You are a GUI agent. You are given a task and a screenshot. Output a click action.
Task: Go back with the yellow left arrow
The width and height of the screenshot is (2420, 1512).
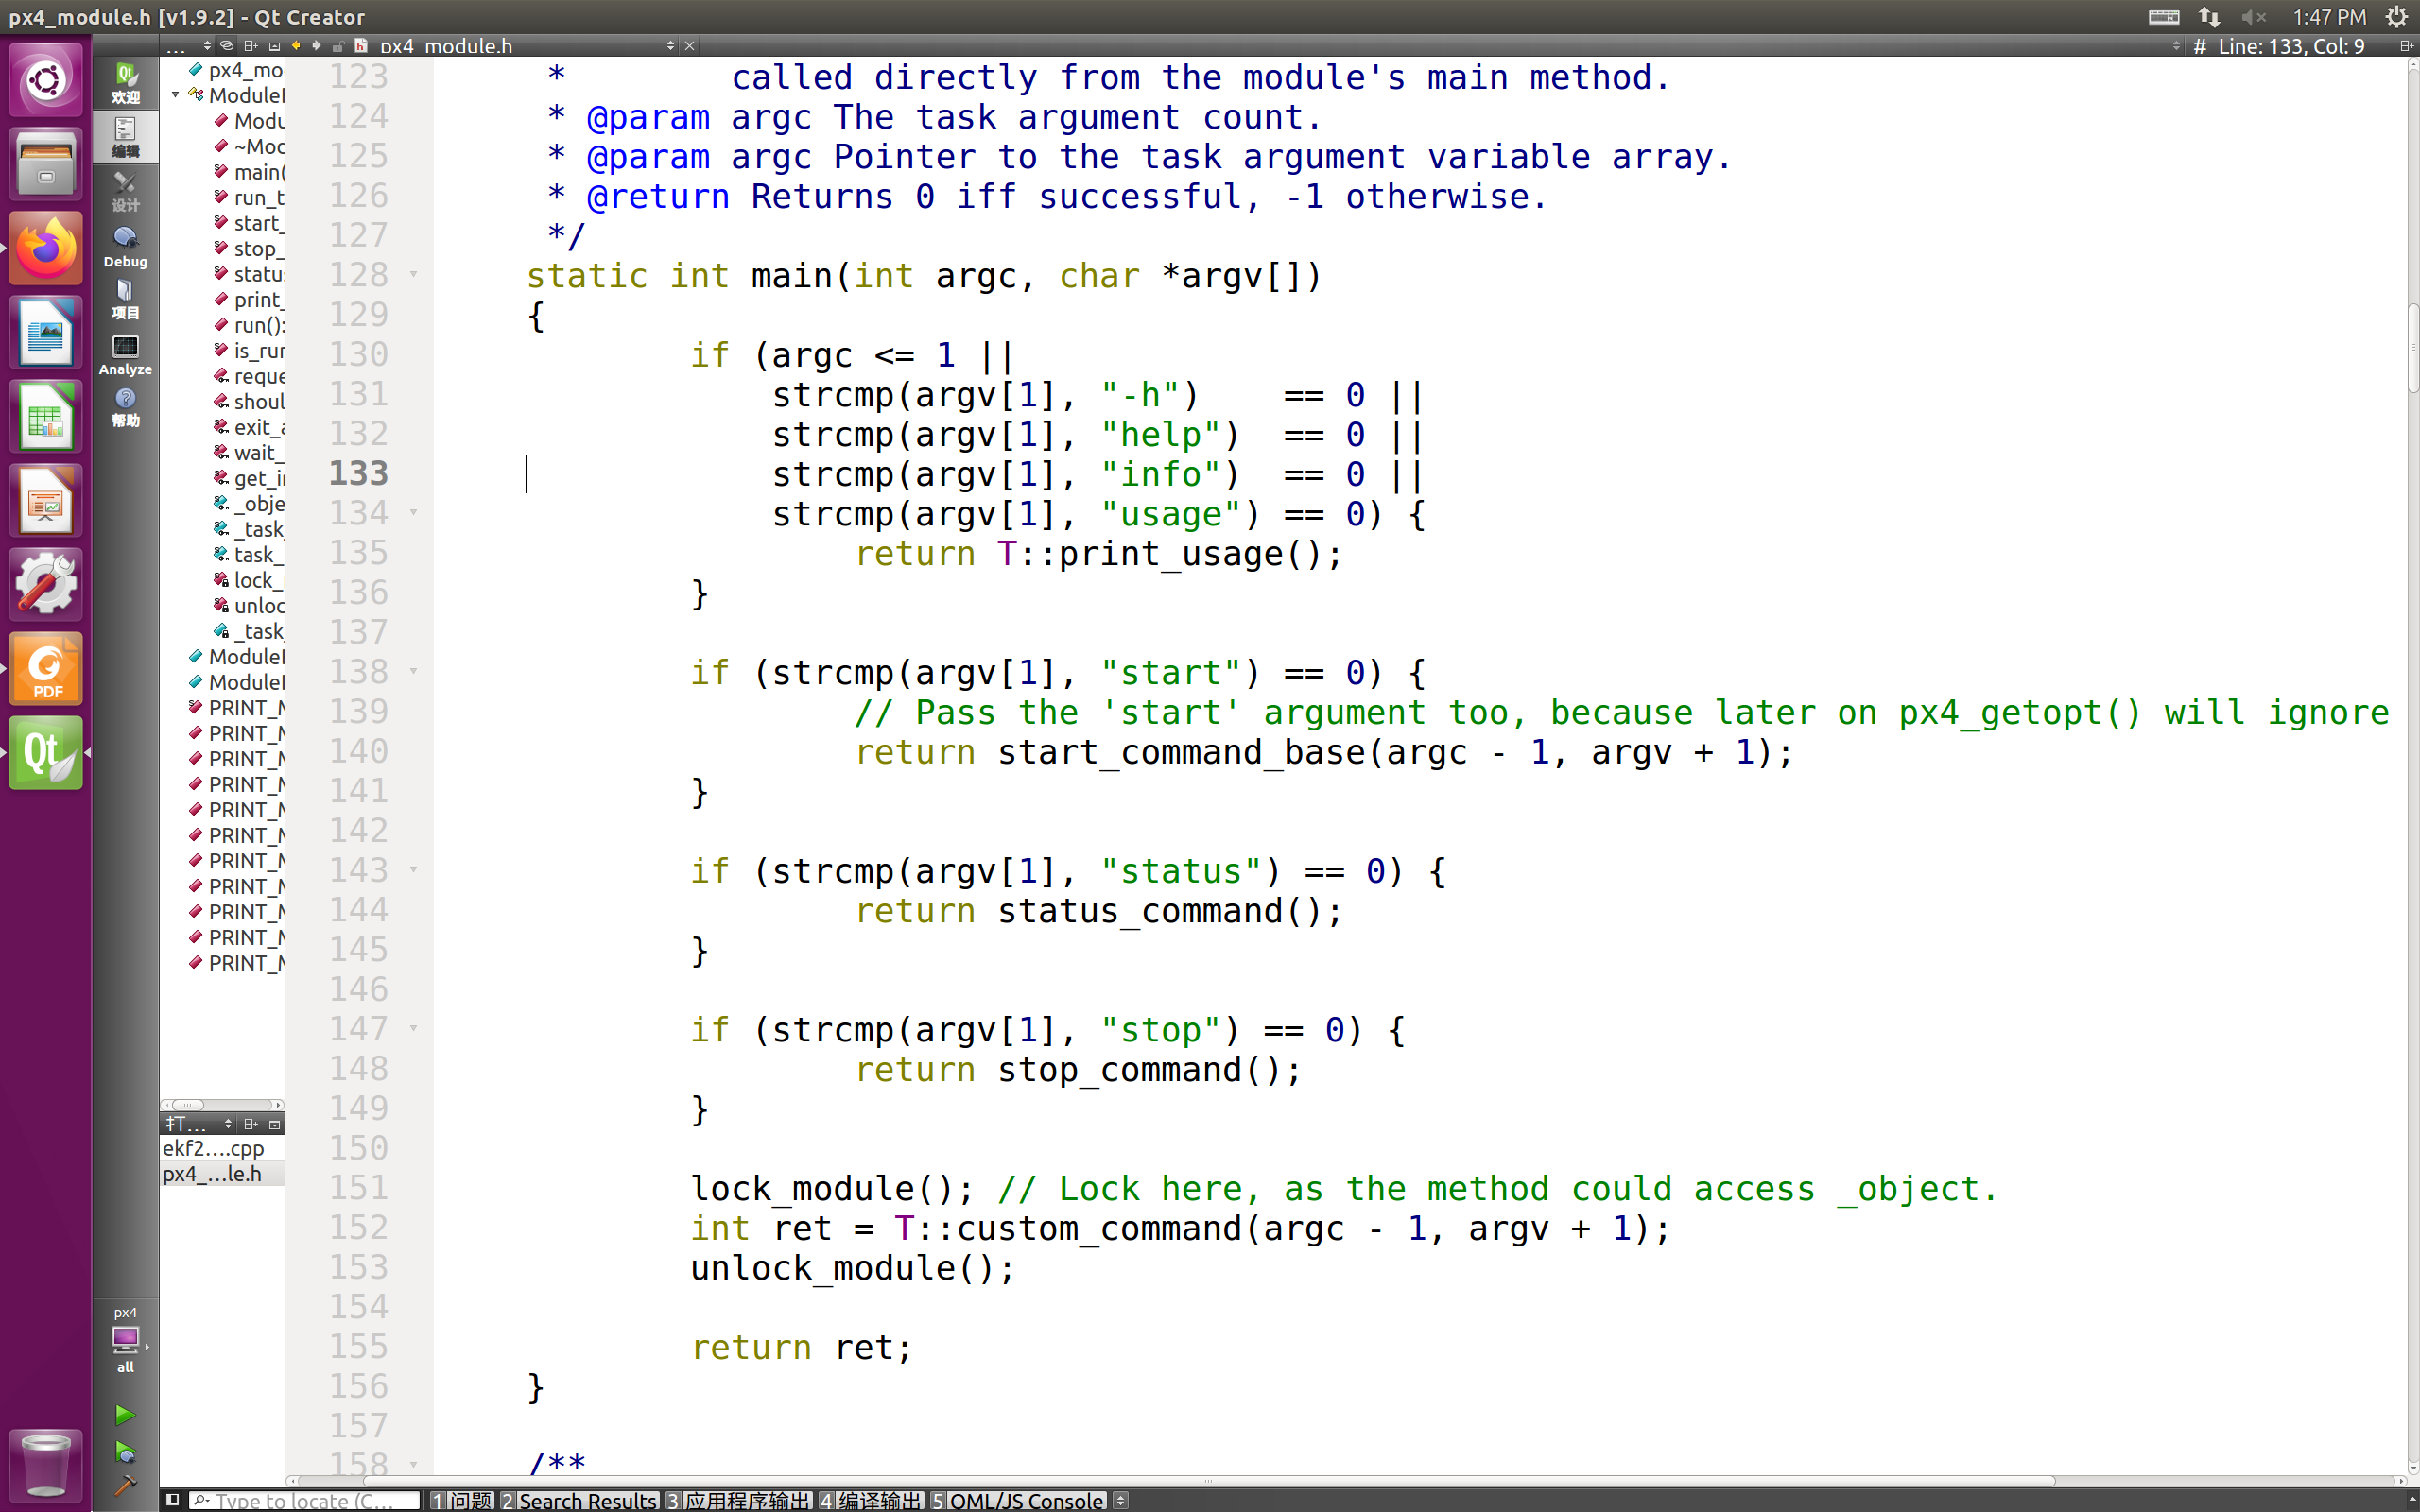click(296, 46)
